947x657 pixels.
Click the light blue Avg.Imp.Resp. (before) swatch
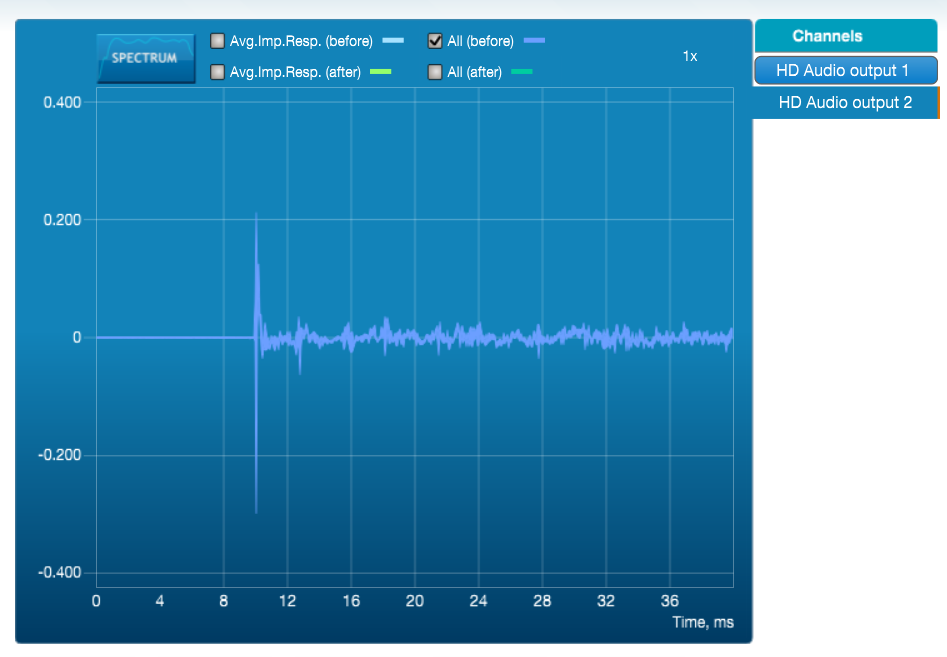(393, 40)
